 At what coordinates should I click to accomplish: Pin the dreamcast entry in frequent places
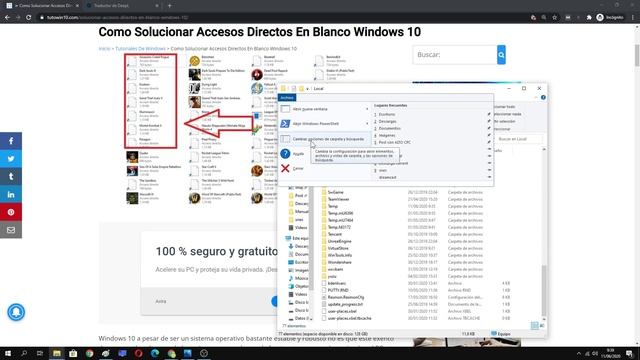pyautogui.click(x=489, y=177)
